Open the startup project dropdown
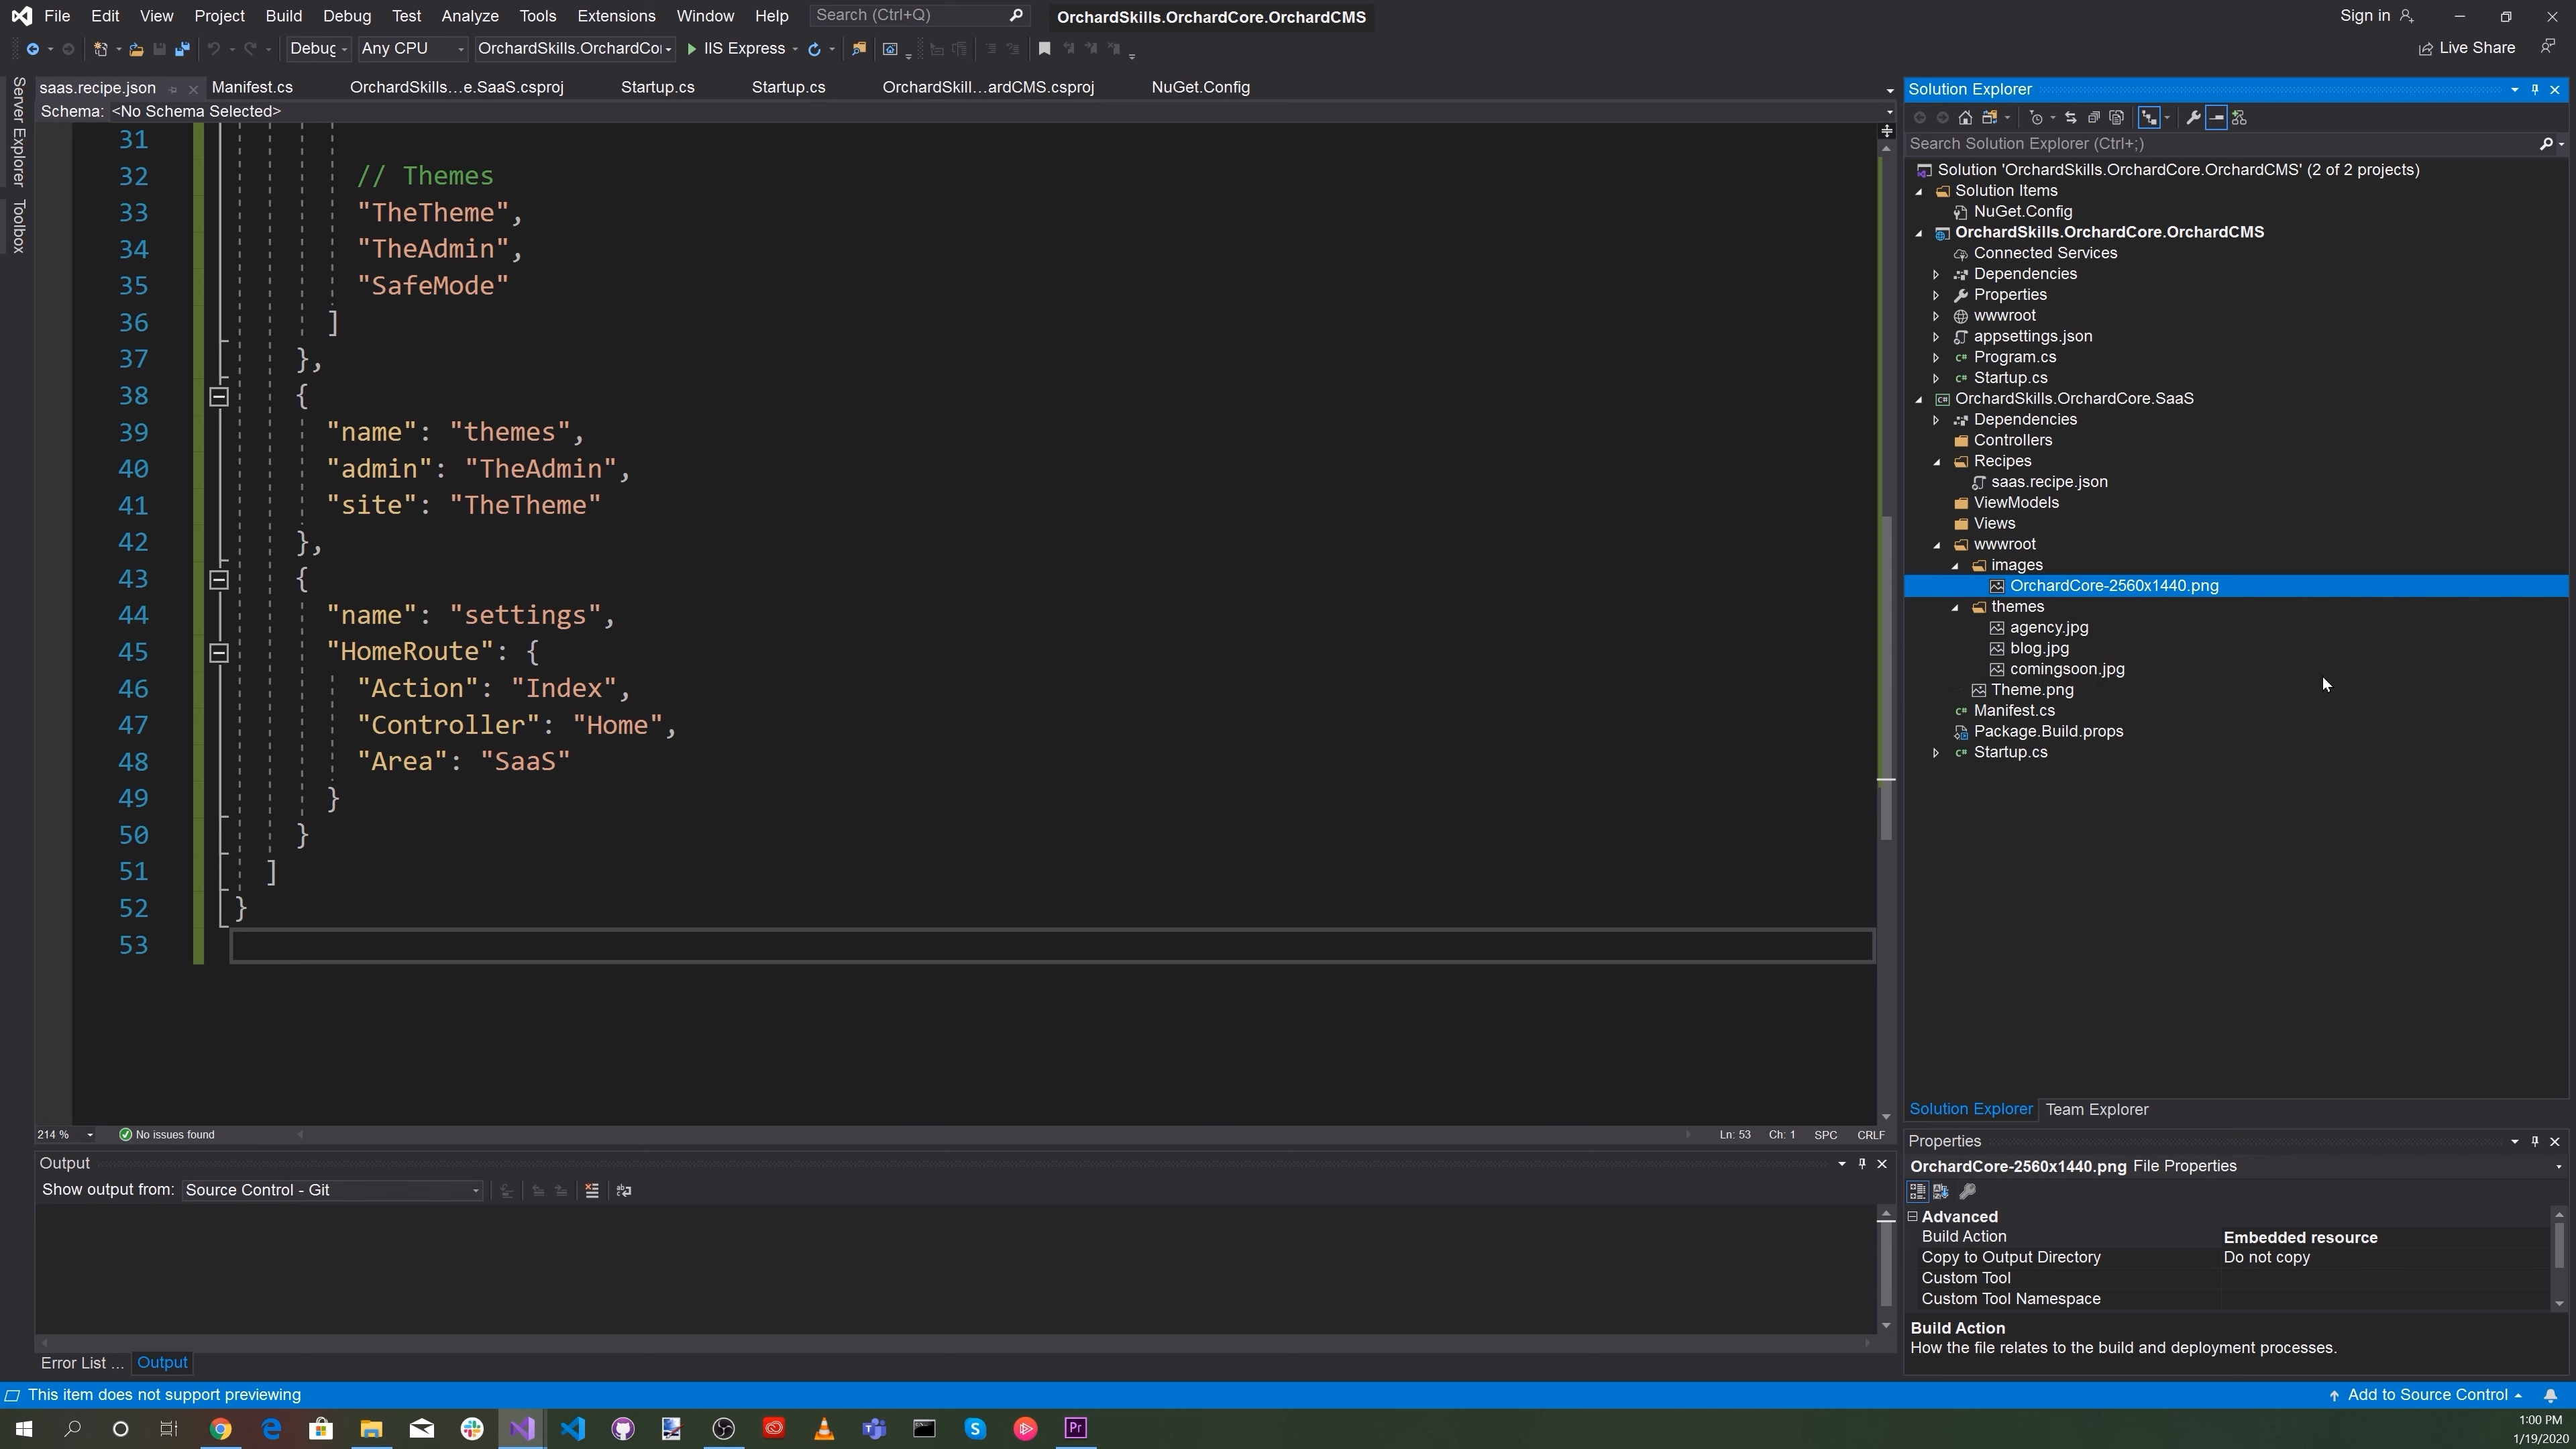2576x1449 pixels. point(575,49)
